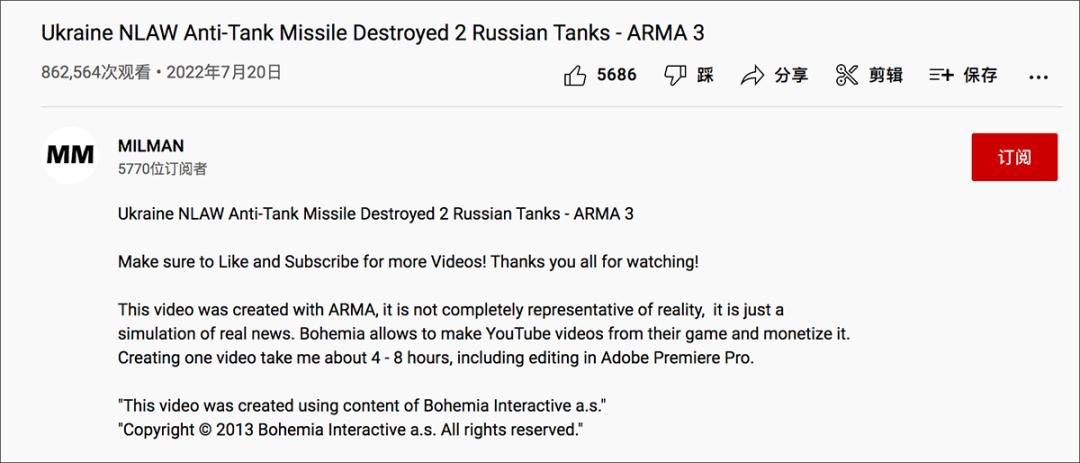This screenshot has width=1080, height=463.
Task: Click the video title heading at top
Action: [372, 32]
